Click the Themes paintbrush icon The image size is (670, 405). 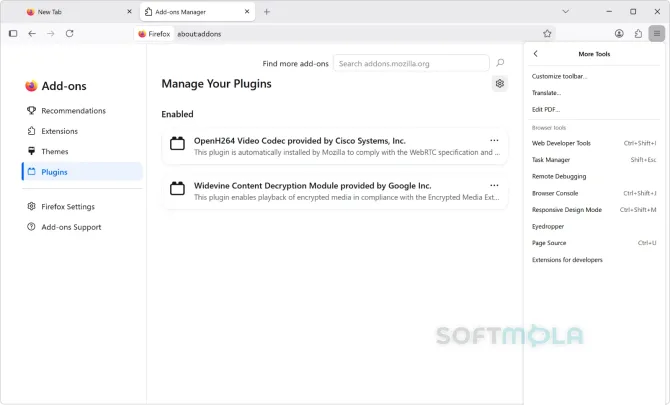(x=31, y=151)
